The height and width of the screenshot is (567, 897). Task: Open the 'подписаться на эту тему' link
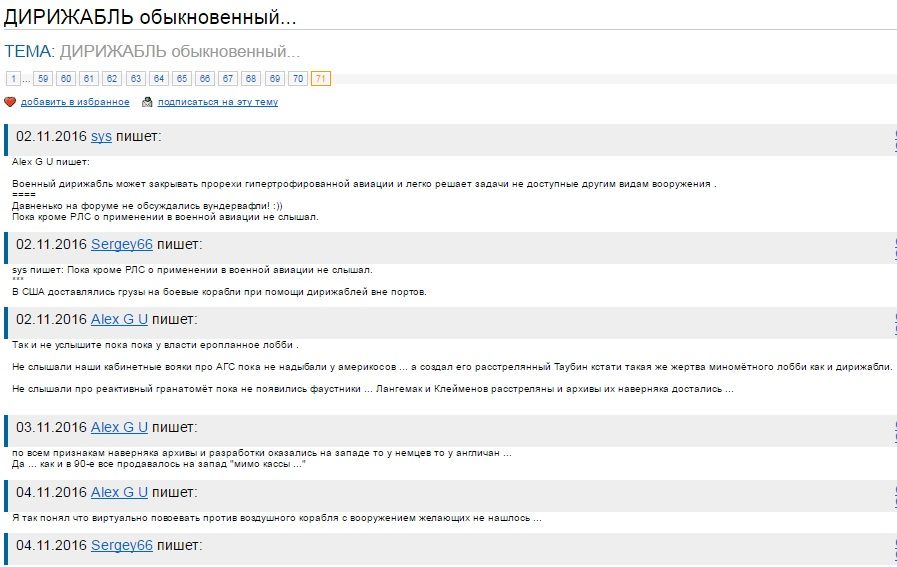click(x=218, y=102)
